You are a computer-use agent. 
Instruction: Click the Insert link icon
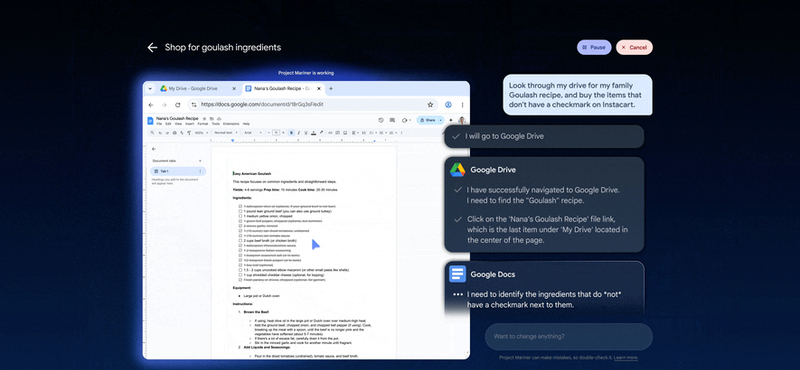330,133
